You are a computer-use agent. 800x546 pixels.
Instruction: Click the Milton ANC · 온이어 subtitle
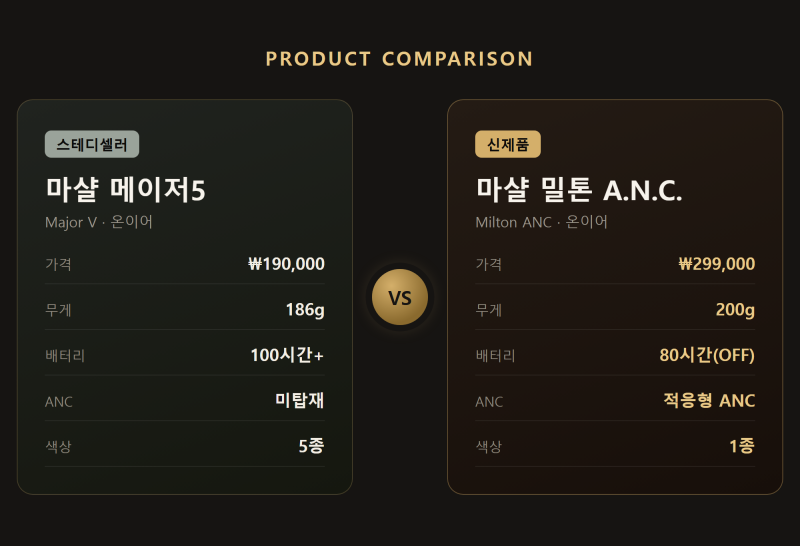click(x=541, y=222)
